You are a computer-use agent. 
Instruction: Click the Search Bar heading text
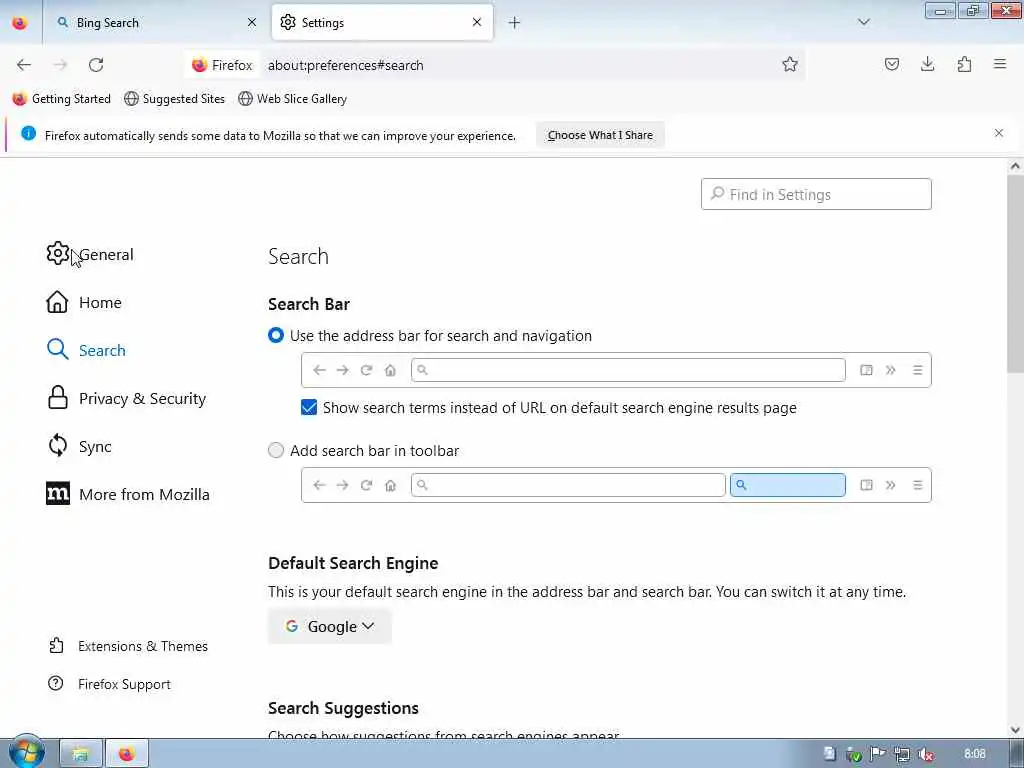pos(309,304)
